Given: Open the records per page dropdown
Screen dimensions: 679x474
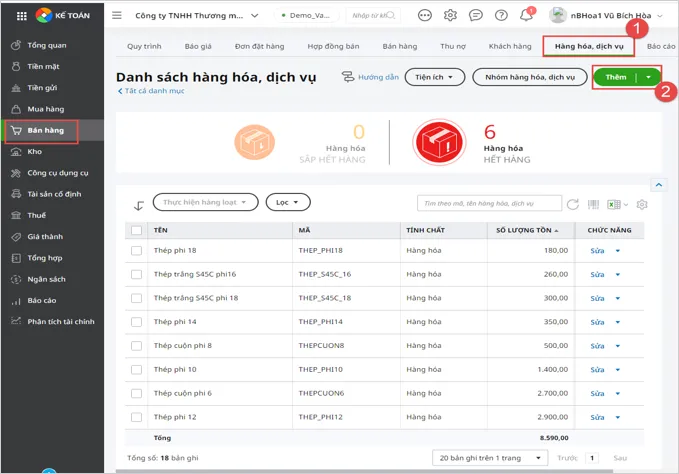Looking at the screenshot, I should tap(487, 458).
